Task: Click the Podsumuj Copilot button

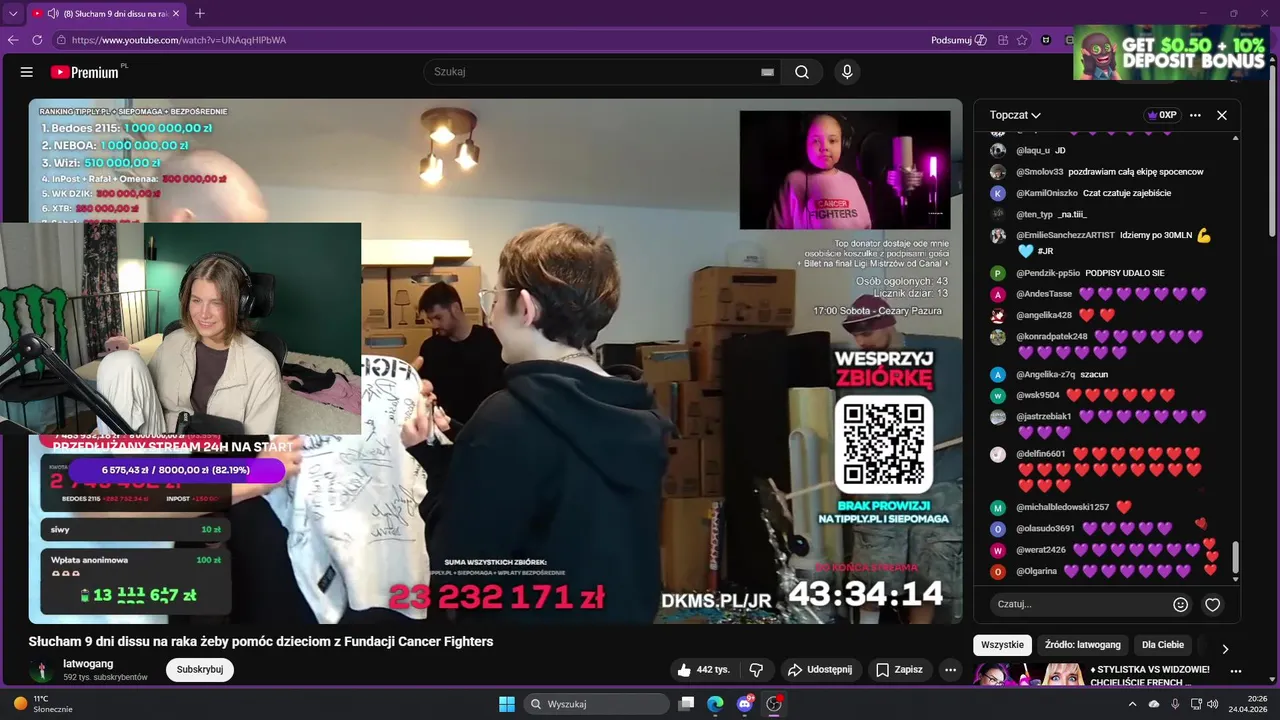Action: point(959,40)
